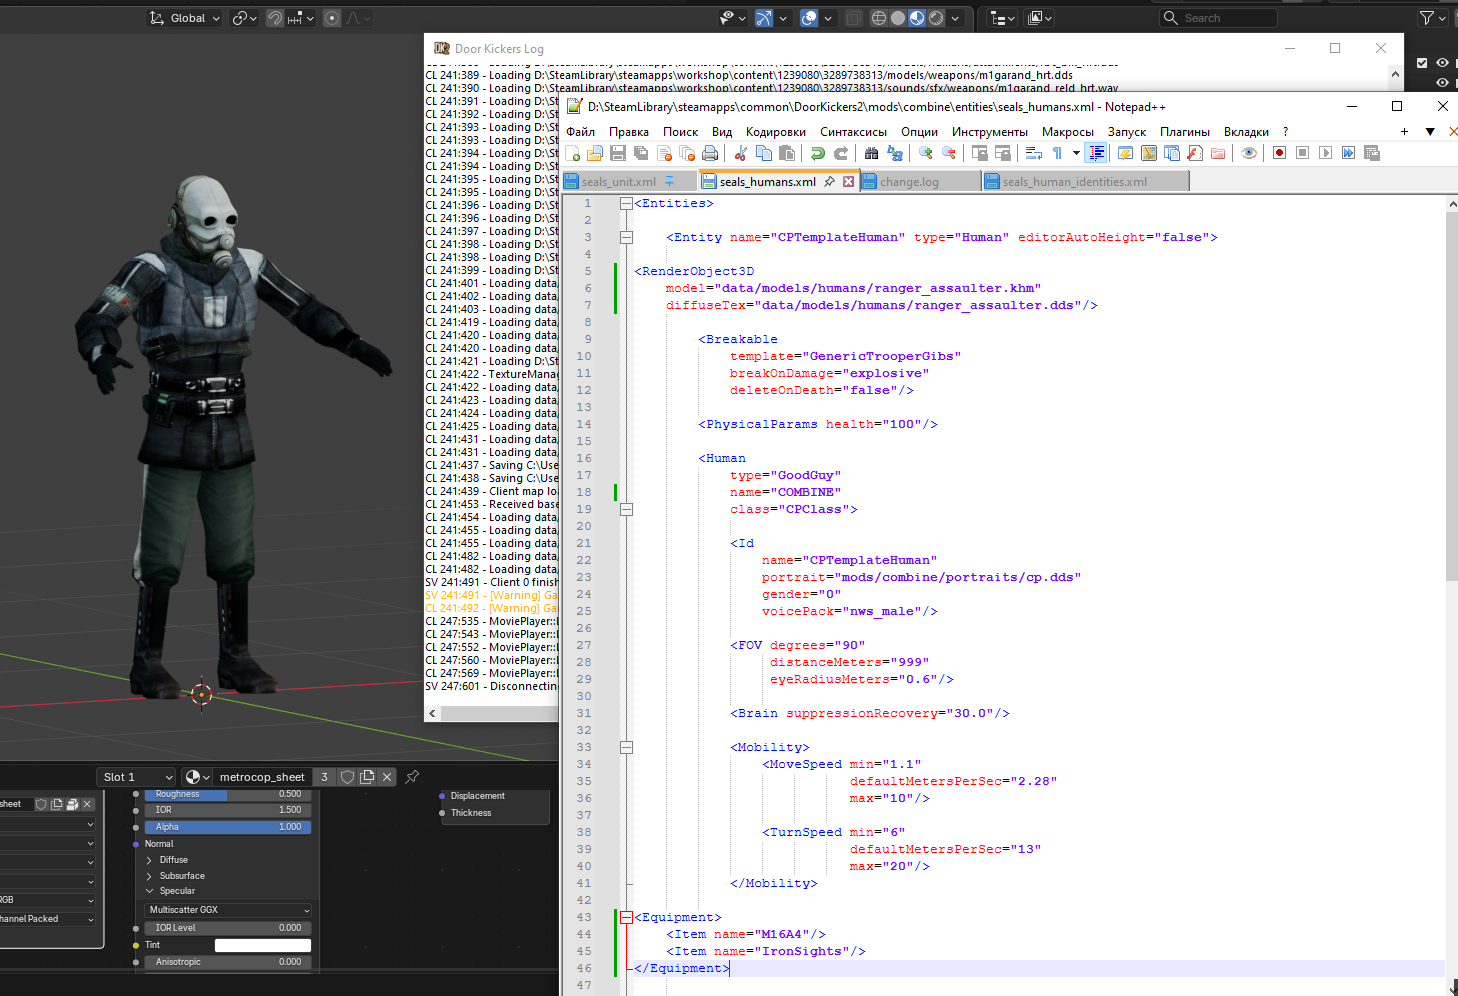Image resolution: width=1458 pixels, height=996 pixels.
Task: Click the material user count 3 button
Action: pyautogui.click(x=324, y=777)
